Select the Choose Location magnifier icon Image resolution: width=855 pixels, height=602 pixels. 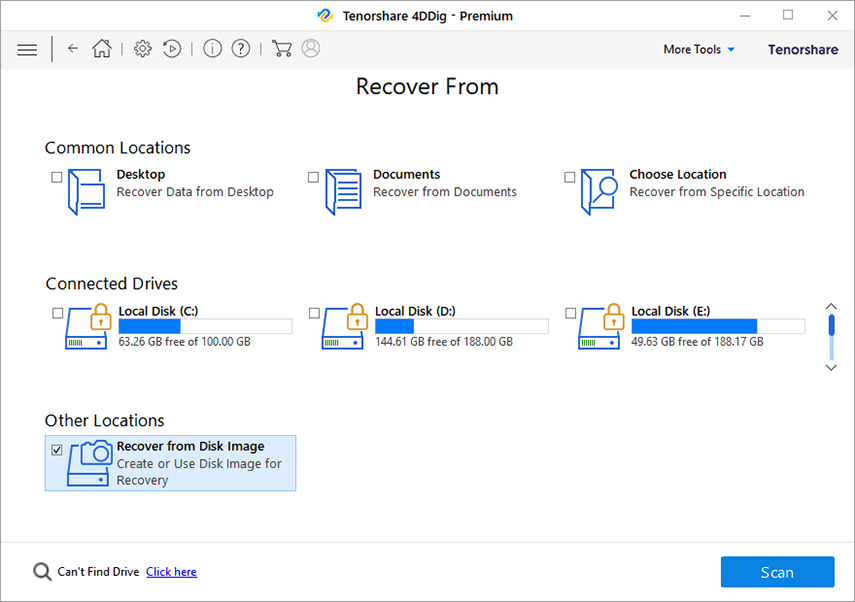coord(599,192)
